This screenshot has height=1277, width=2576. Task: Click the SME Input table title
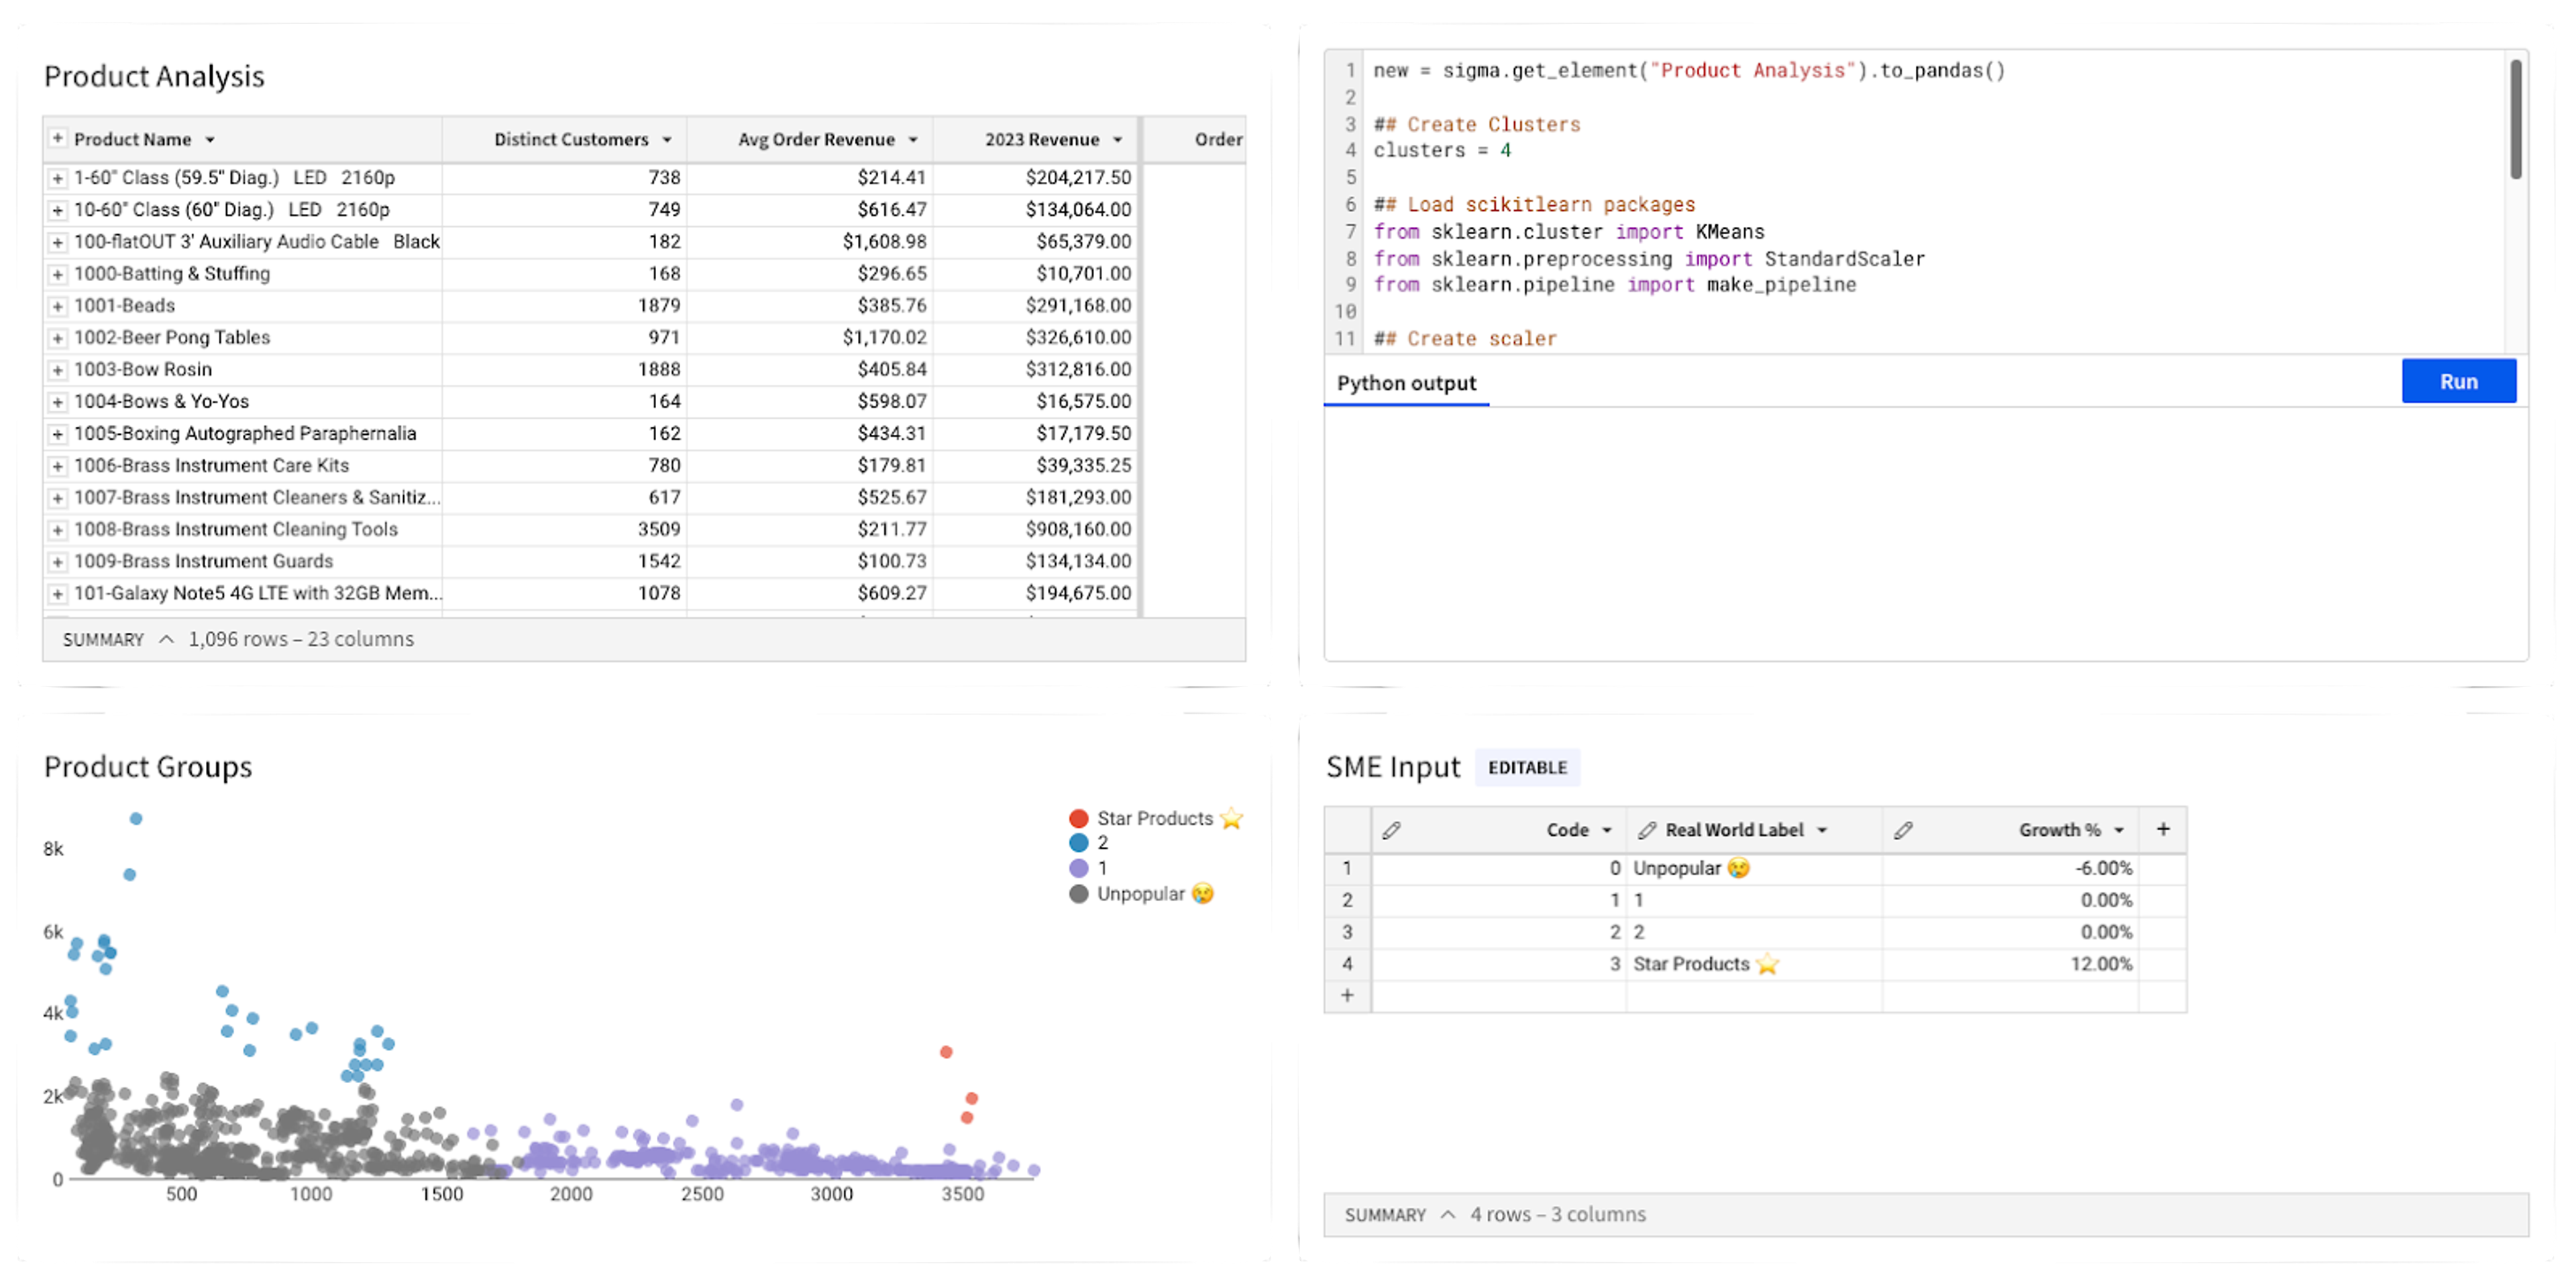pyautogui.click(x=1393, y=767)
